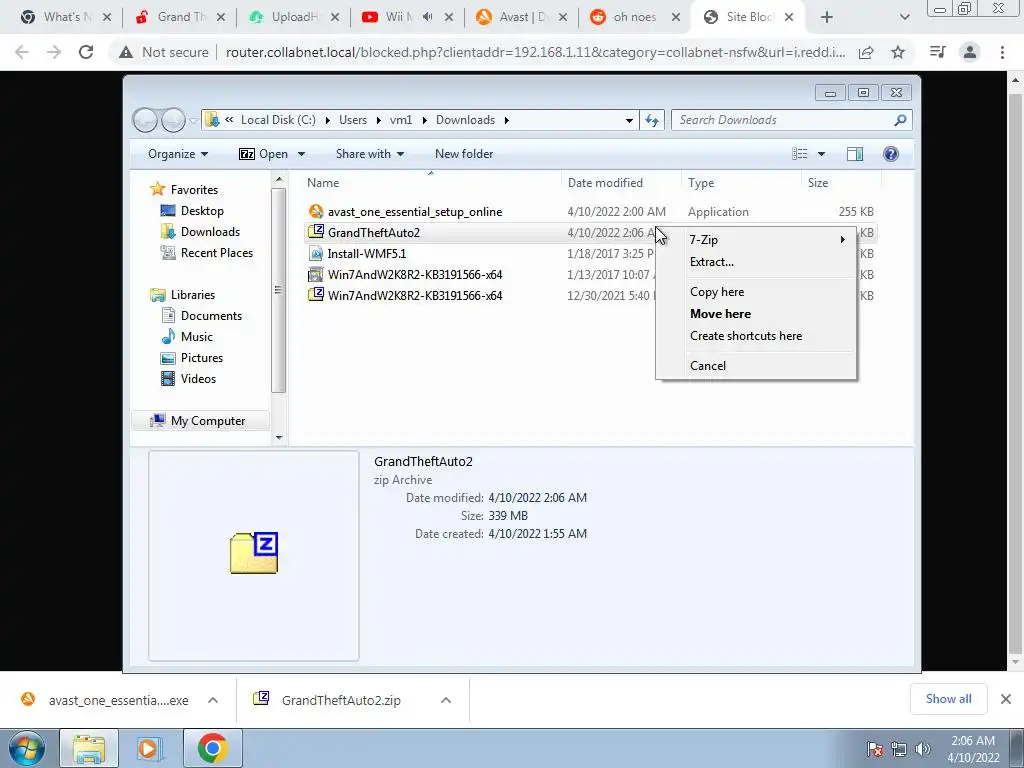
Task: Click the Windows Start orb
Action: pos(27,748)
